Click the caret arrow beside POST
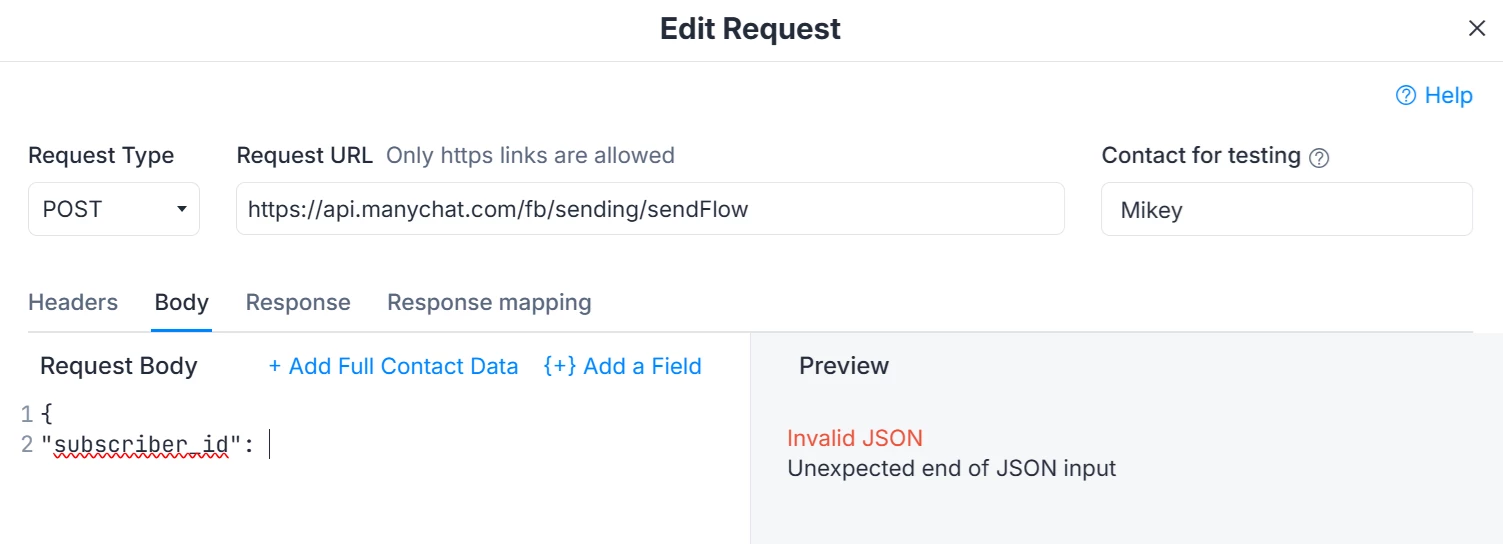The width and height of the screenshot is (1503, 544). (x=181, y=209)
